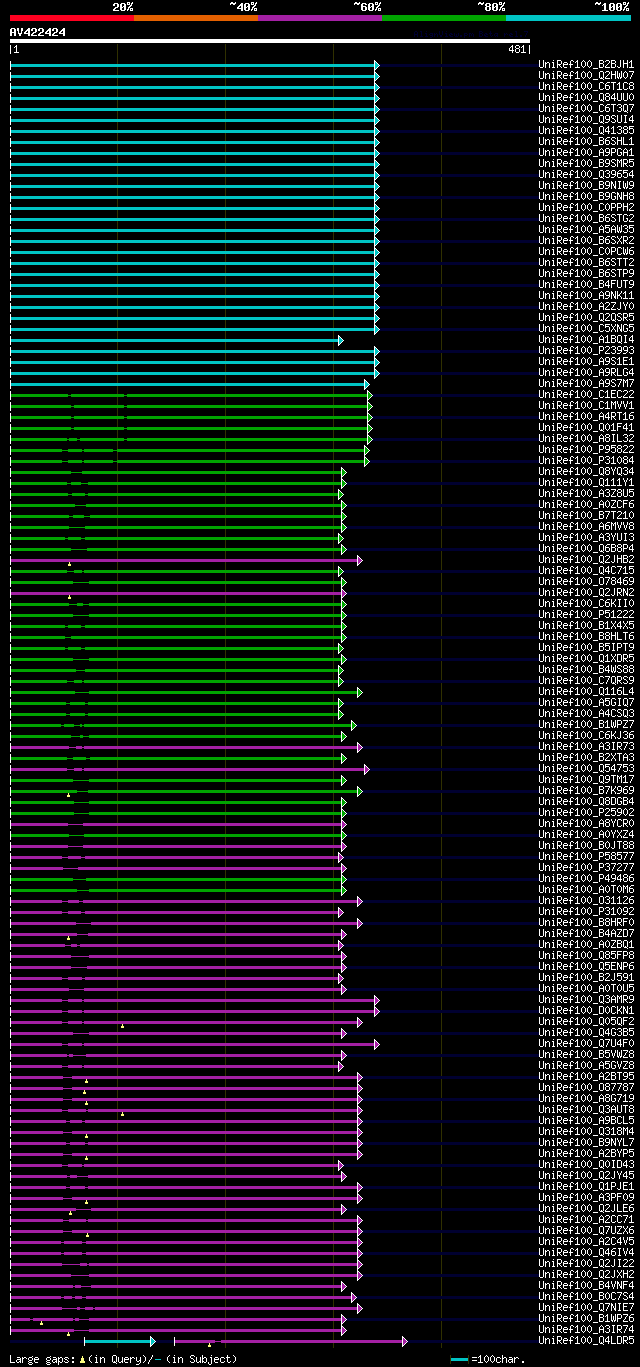
Task: Click the purple alignment bar of UniRef100_Q3AMR9
Action: click(x=195, y=999)
